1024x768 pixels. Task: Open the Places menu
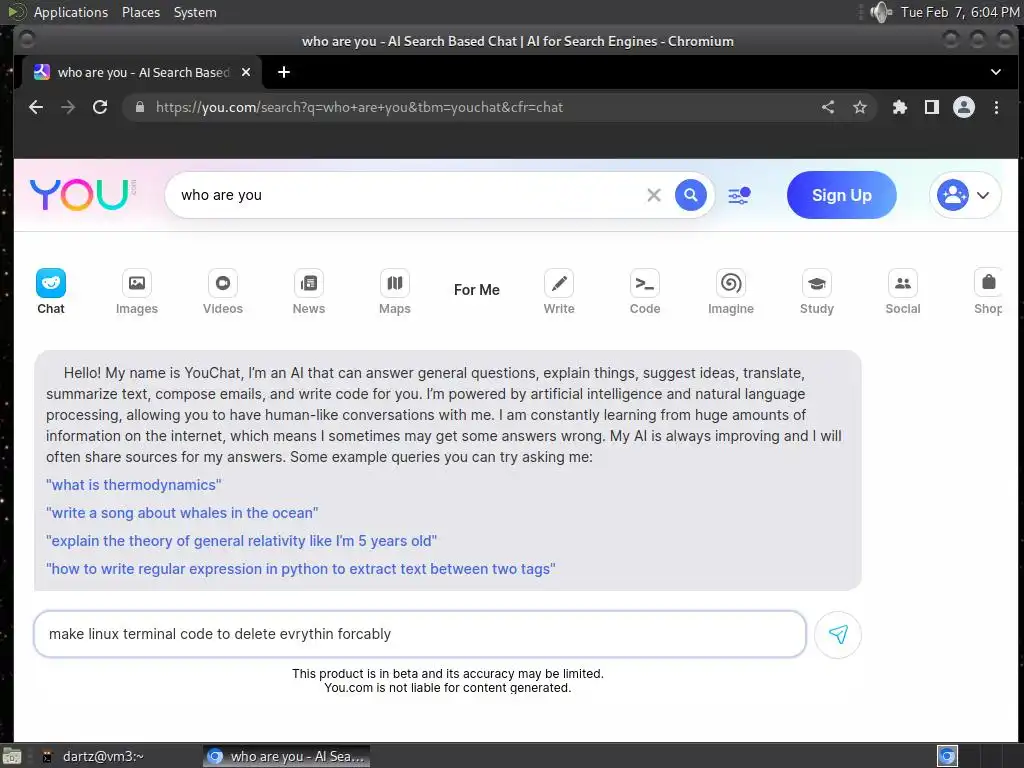[140, 12]
